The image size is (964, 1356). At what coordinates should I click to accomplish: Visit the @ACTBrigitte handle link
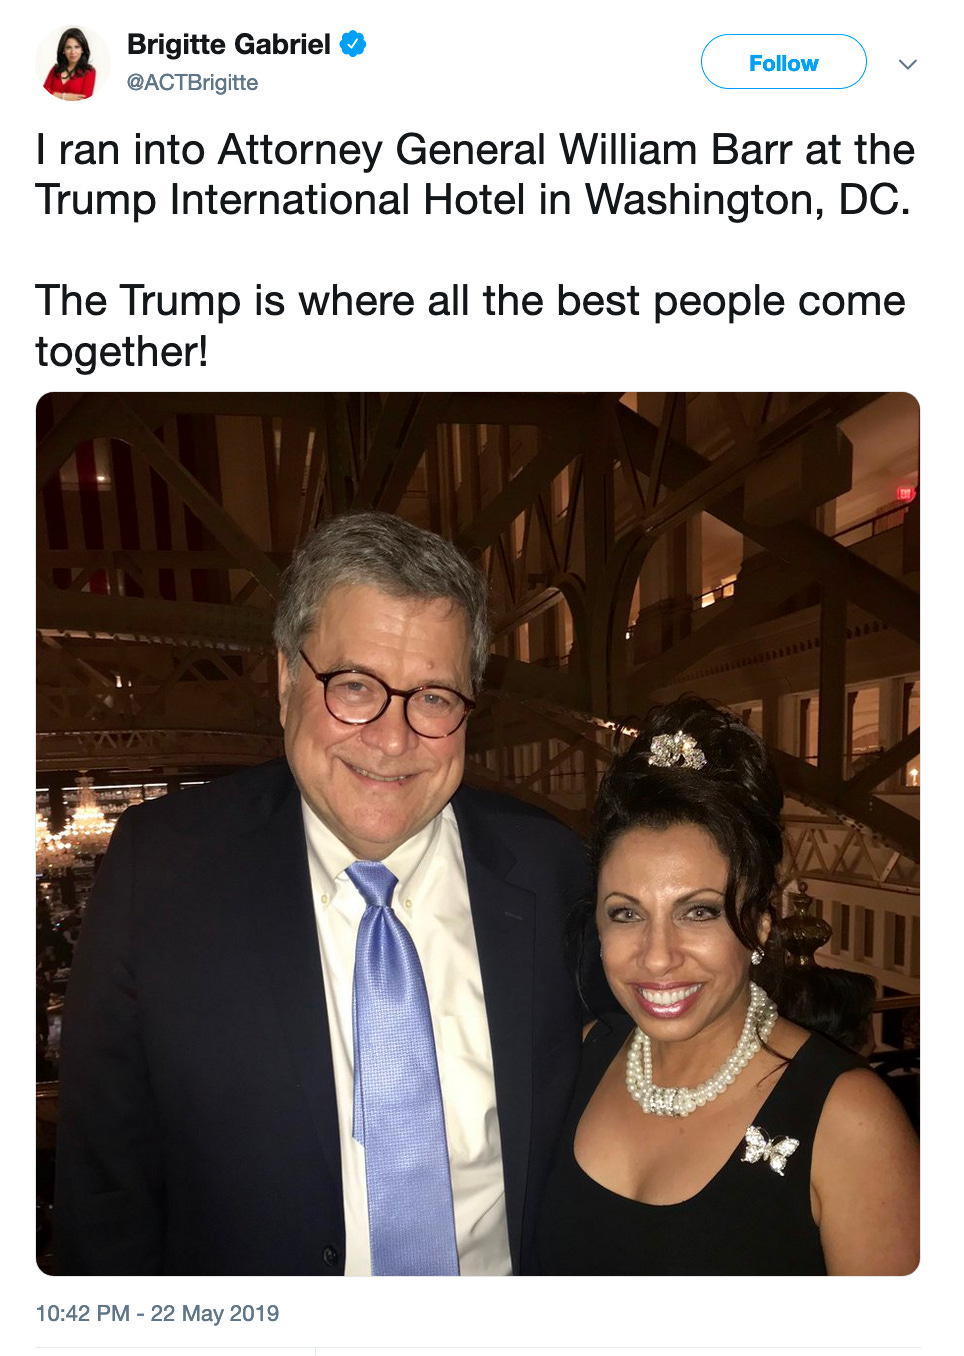[192, 83]
